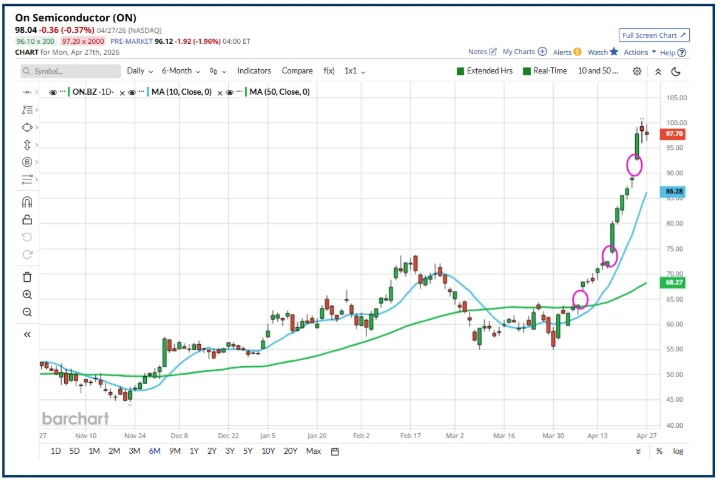
Task: Click the lock drawings icon
Action: (27, 220)
